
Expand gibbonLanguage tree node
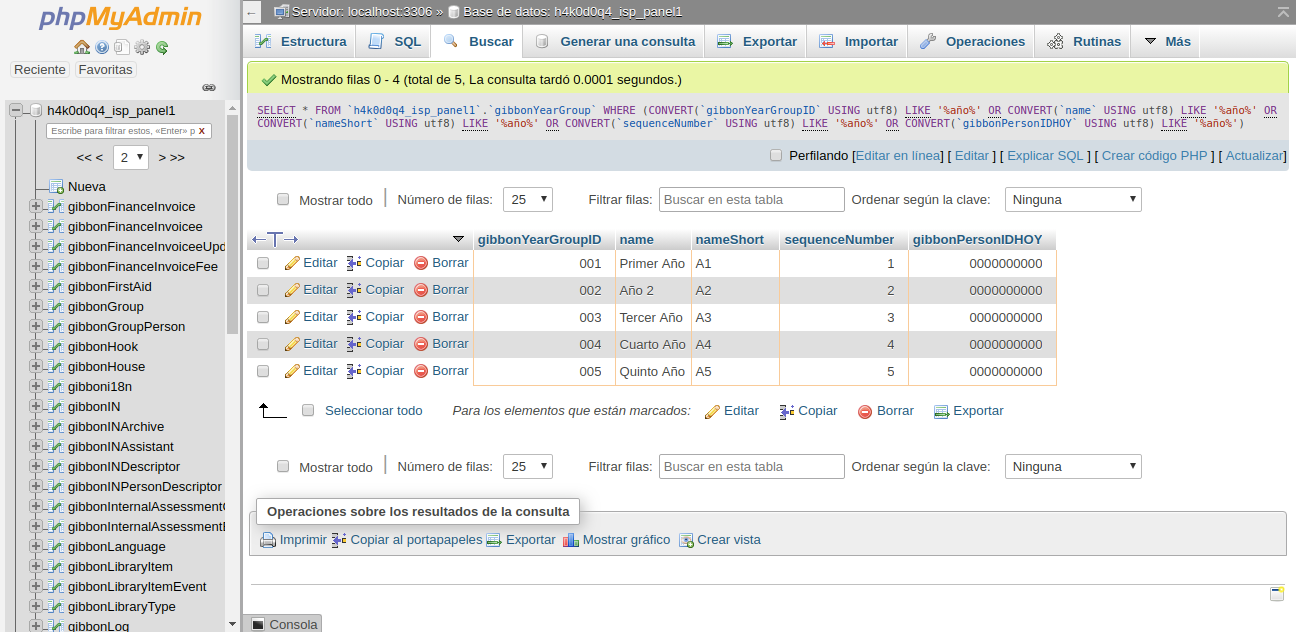[x=36, y=547]
